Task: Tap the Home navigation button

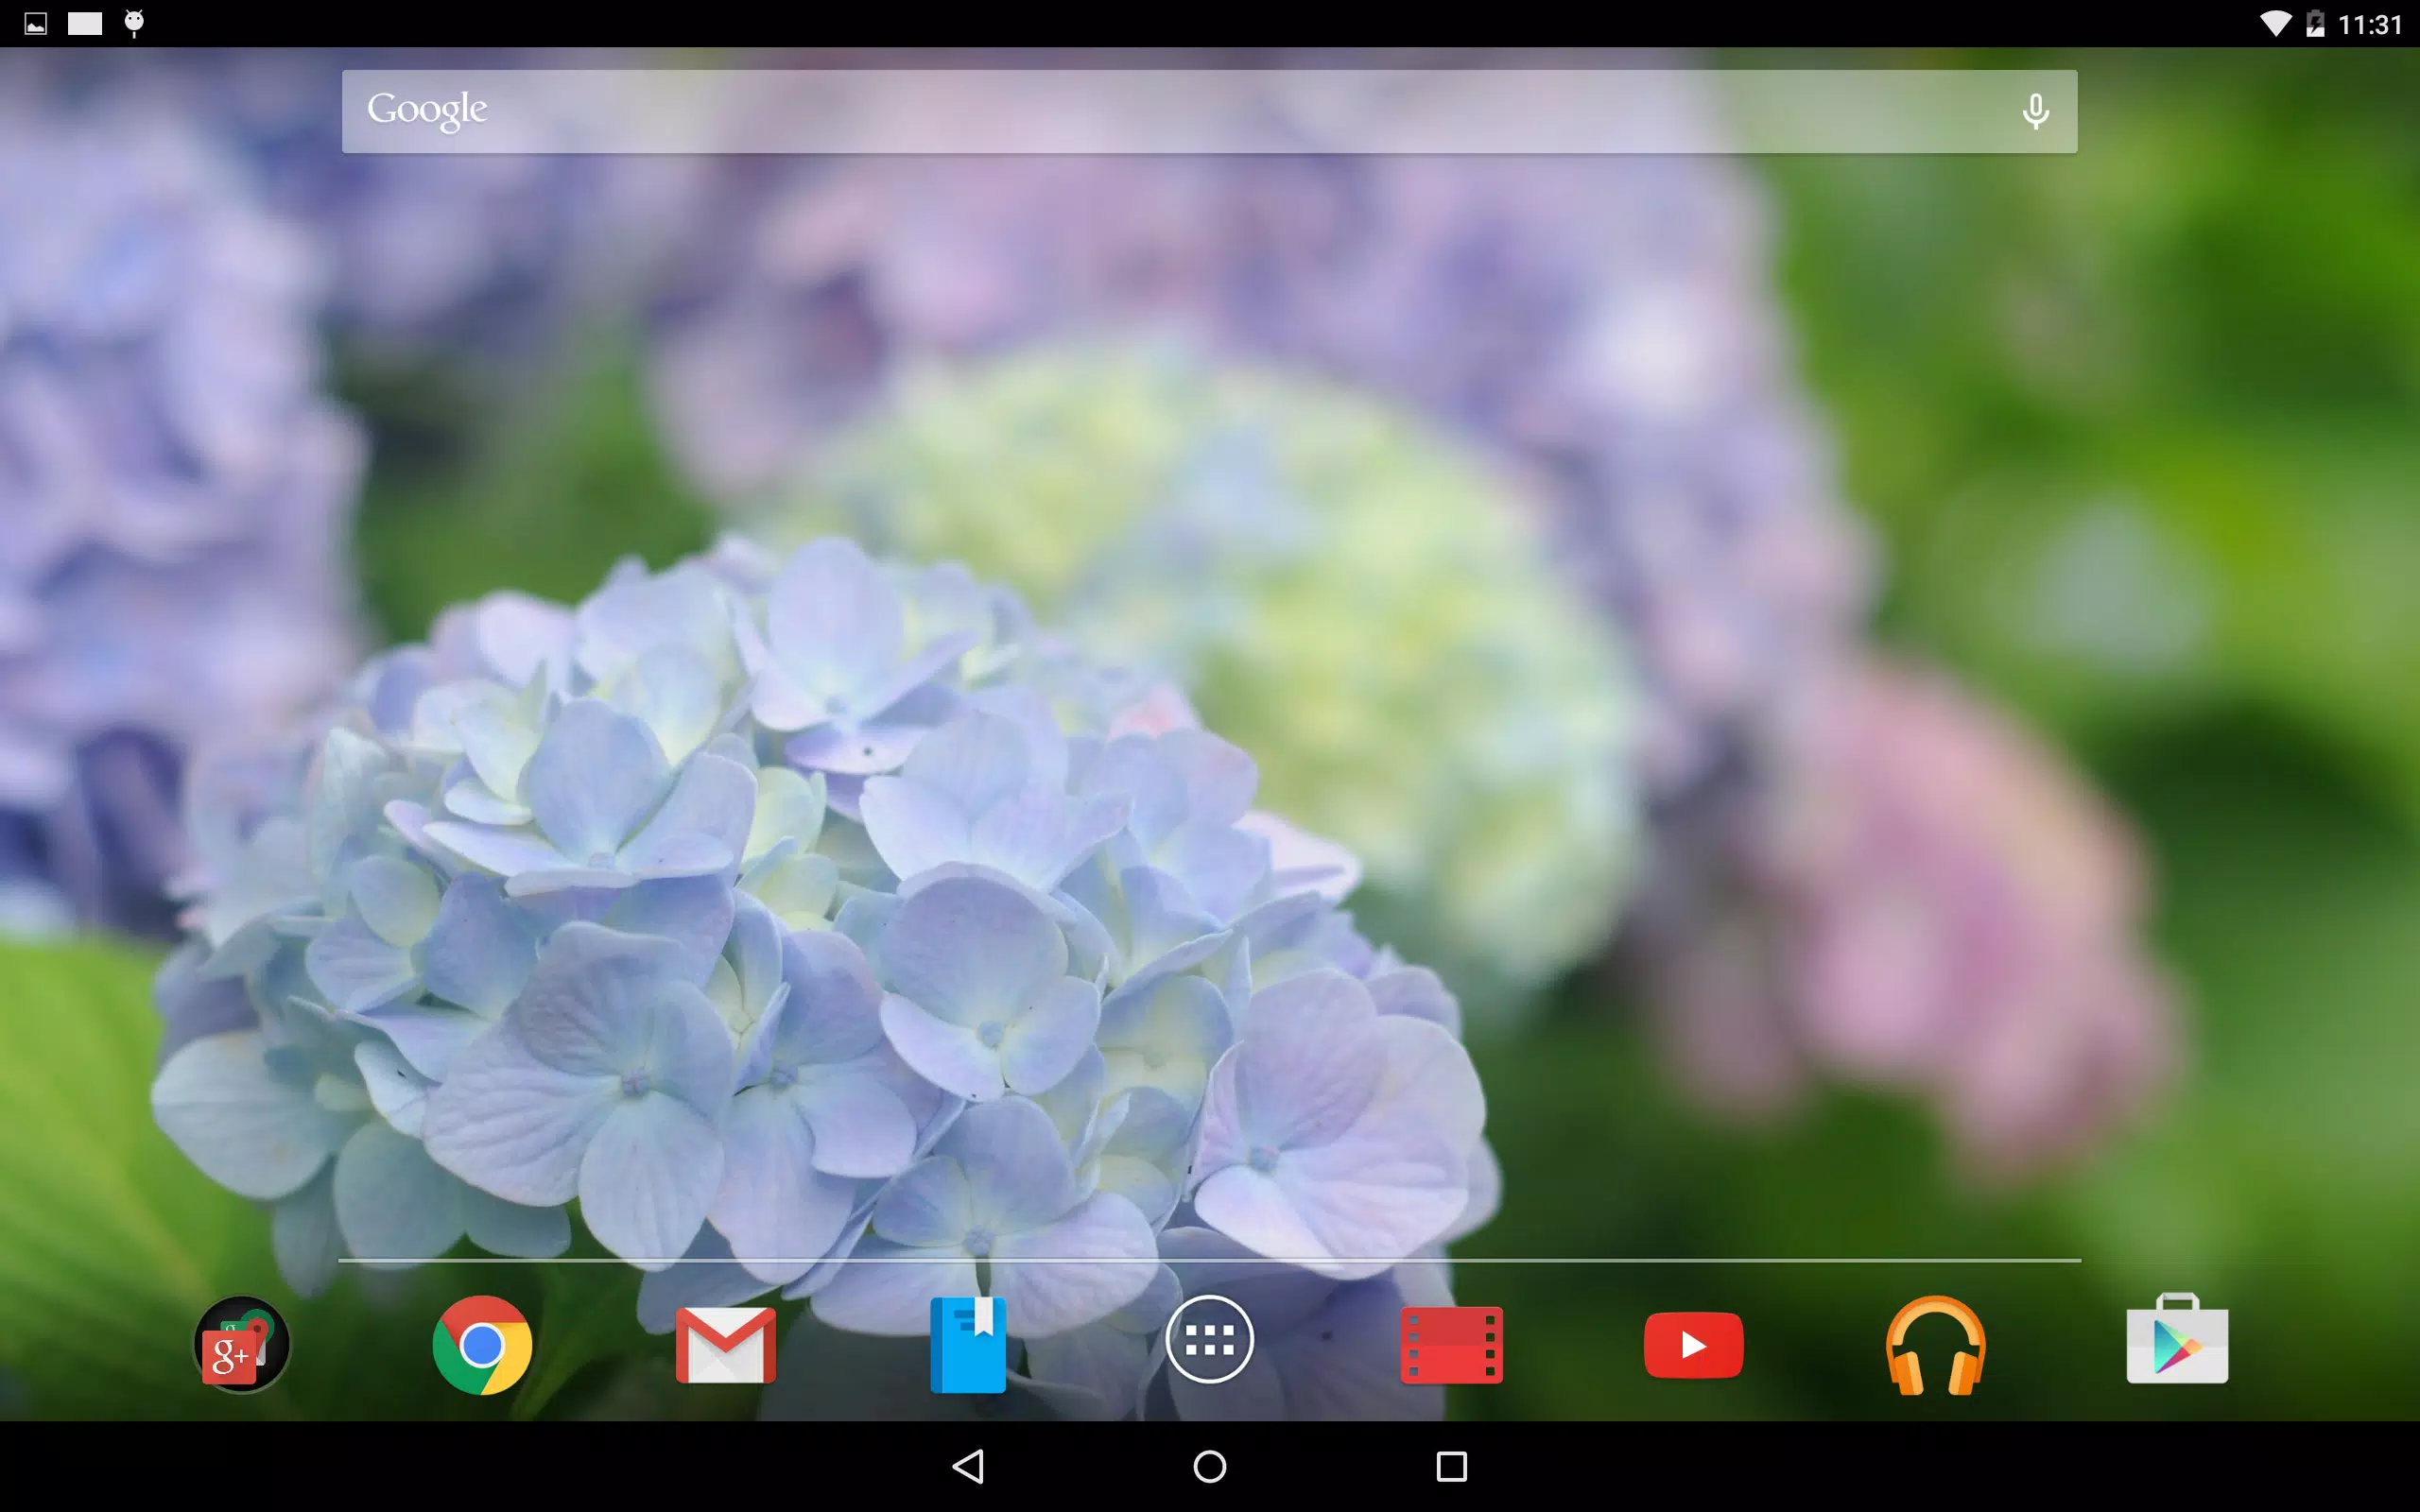Action: 1210,1466
